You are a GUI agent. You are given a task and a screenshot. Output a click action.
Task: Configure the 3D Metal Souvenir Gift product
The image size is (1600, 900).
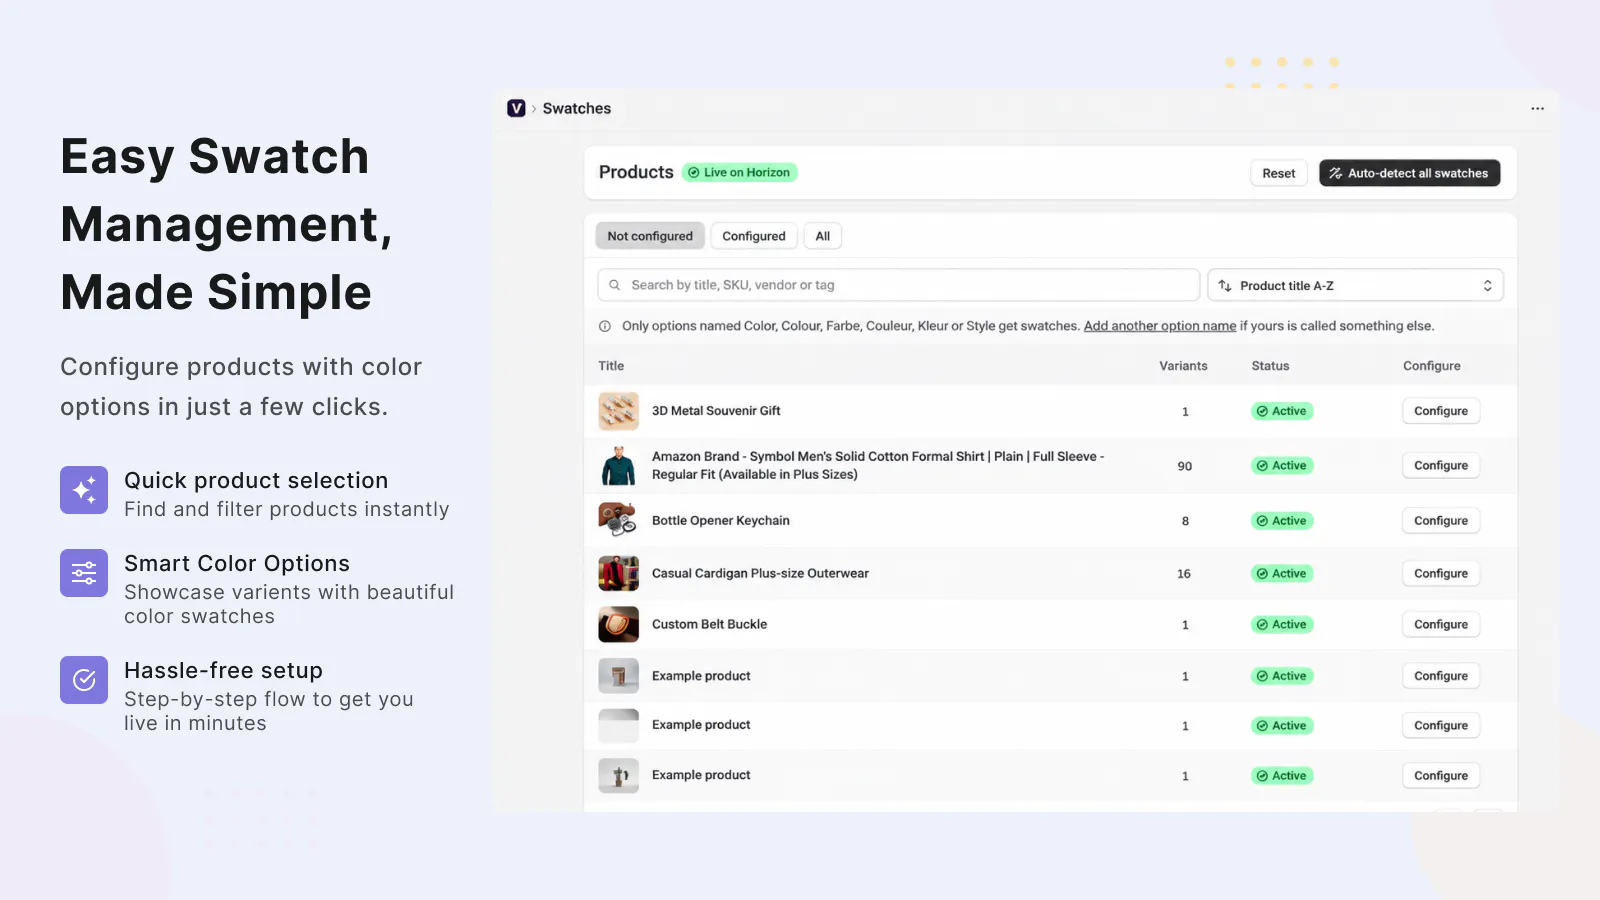[x=1441, y=411]
